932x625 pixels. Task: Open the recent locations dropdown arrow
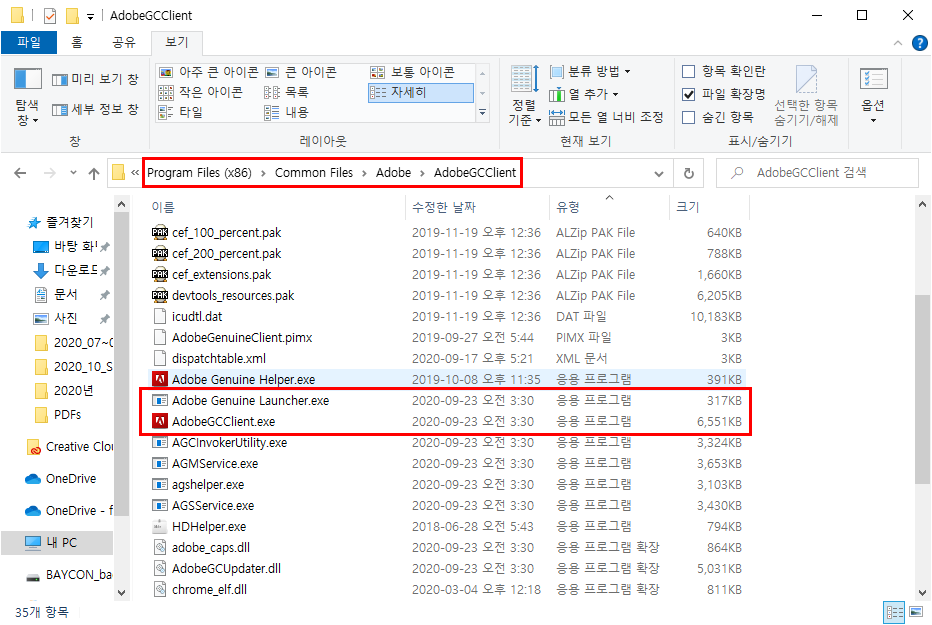click(73, 173)
